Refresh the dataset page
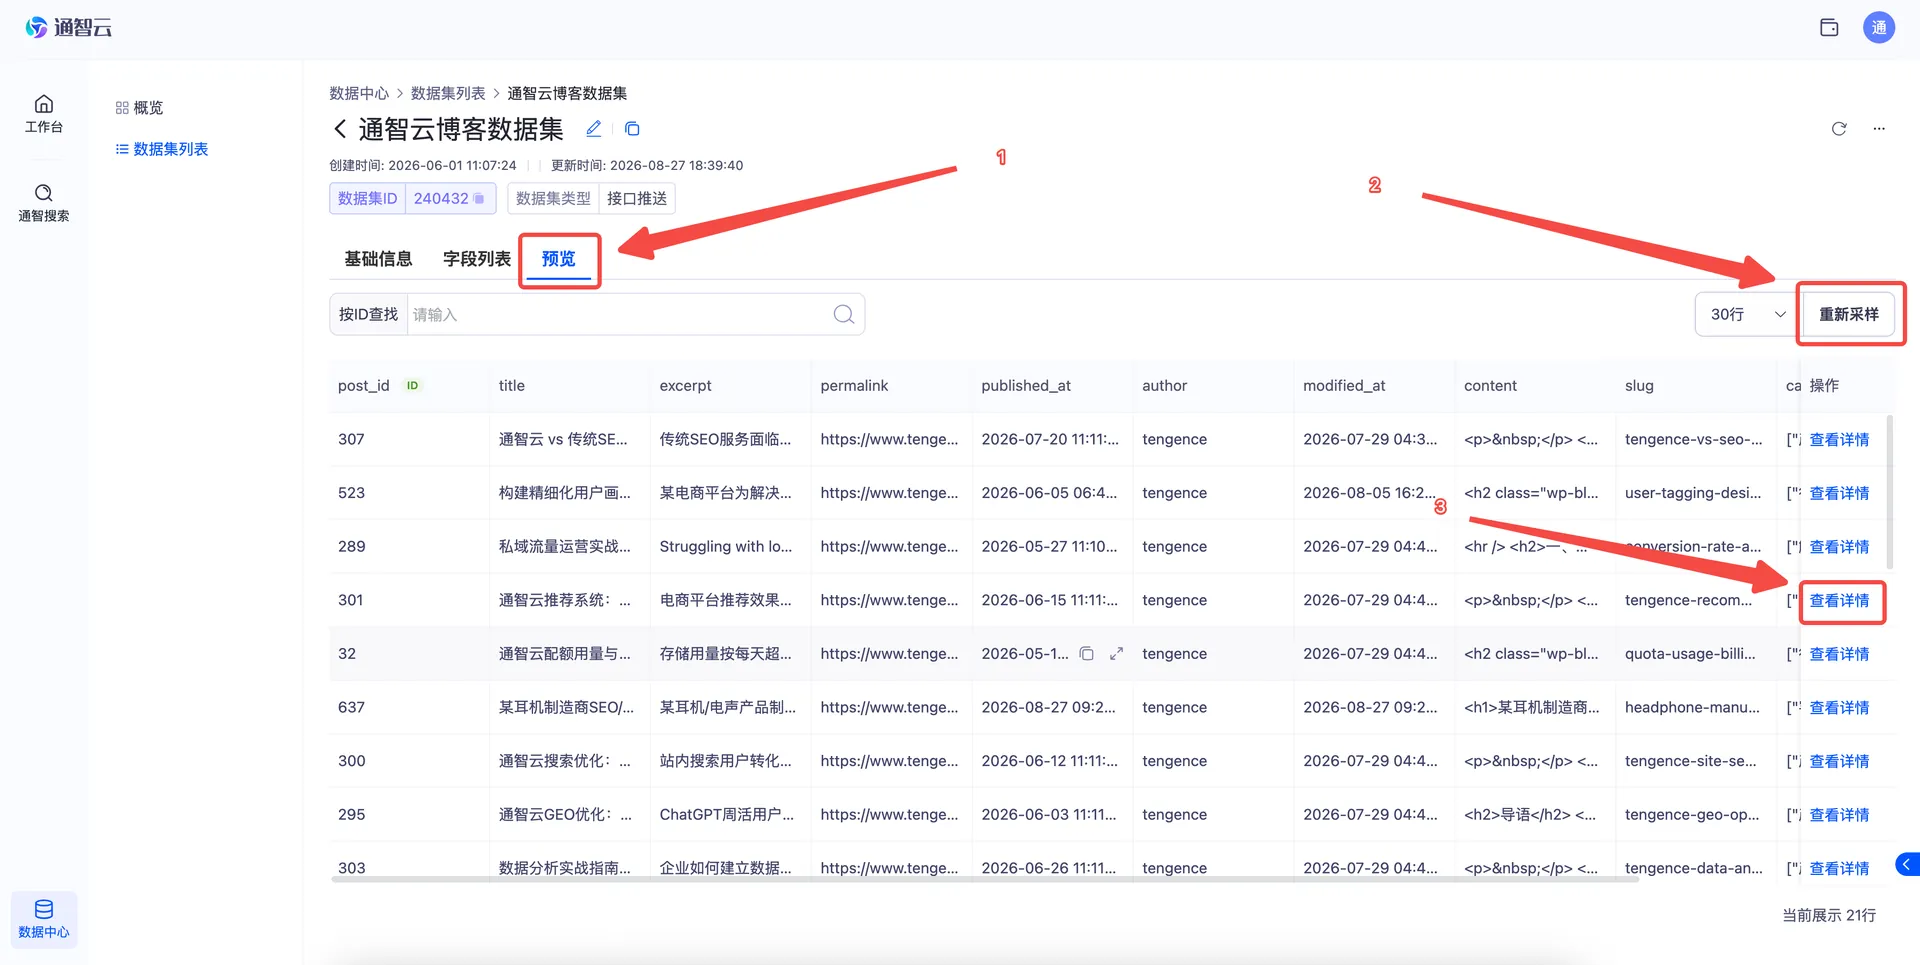 pos(1839,129)
